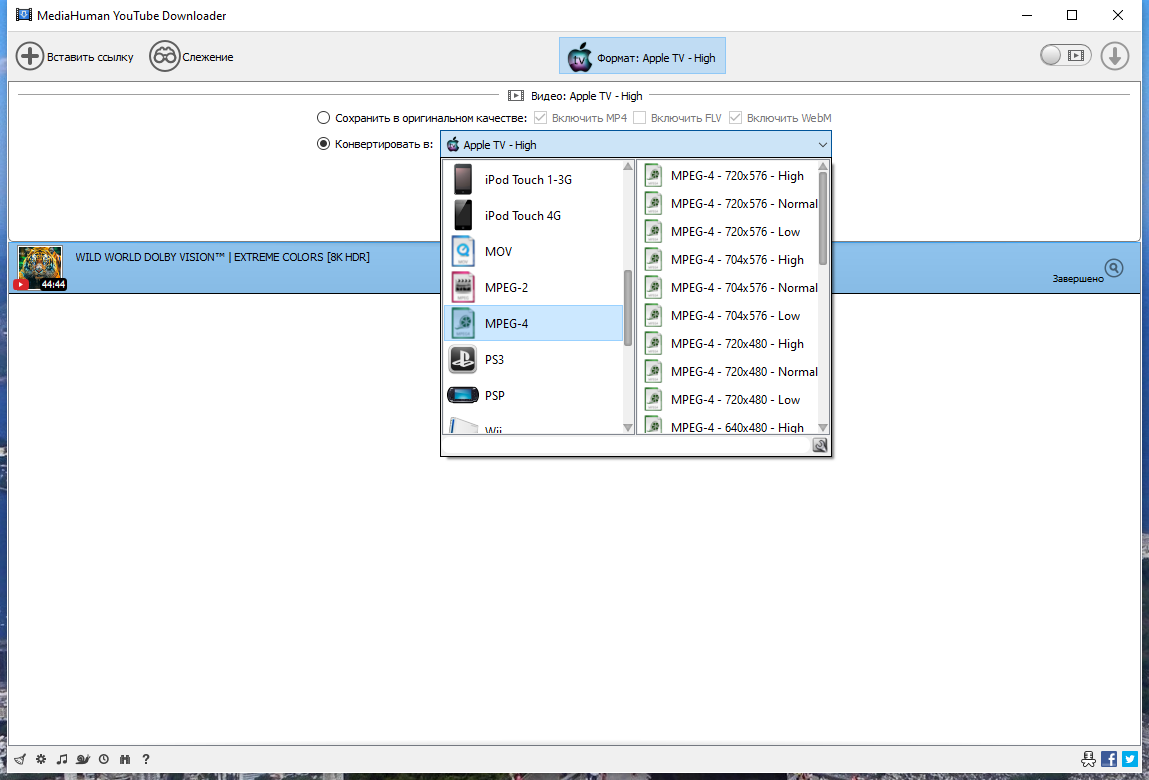Select highlighted MPEG-4 format category

pos(533,323)
